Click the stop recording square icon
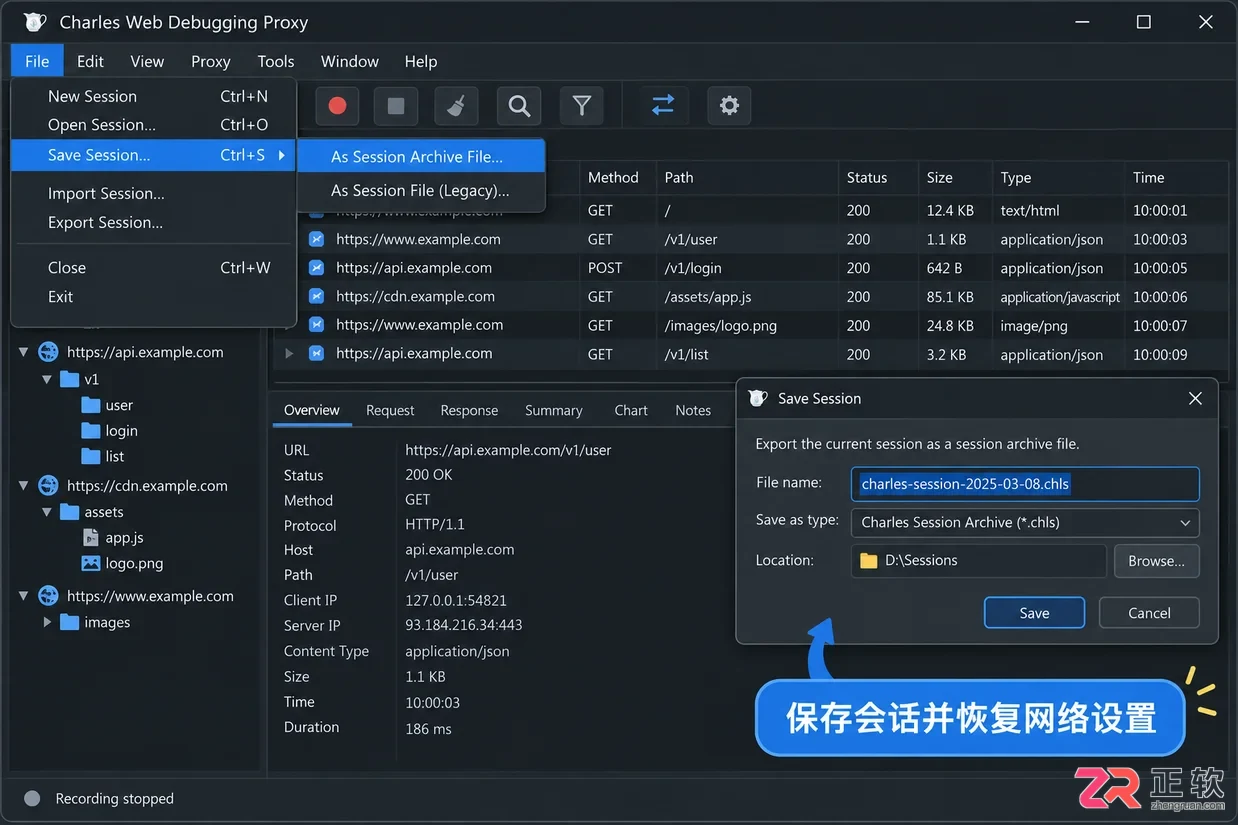Image resolution: width=1238 pixels, height=825 pixels. [396, 105]
